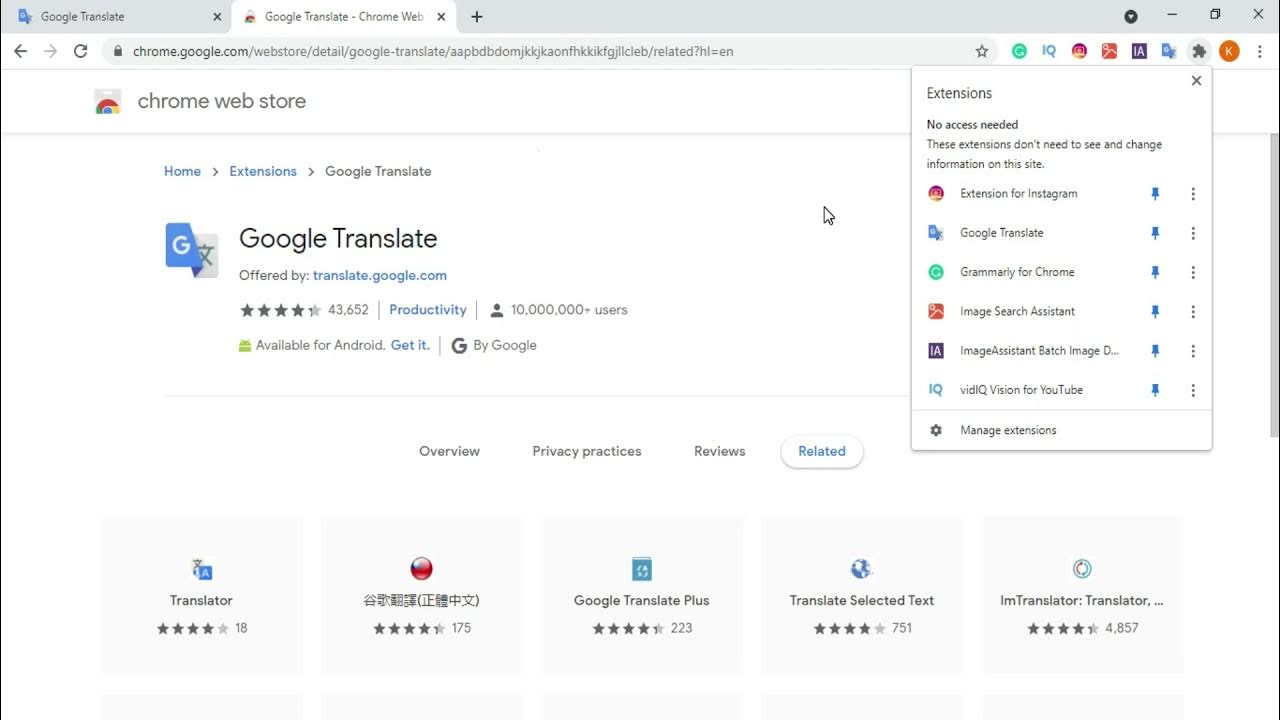Click the site lock icon in the address bar
Image resolution: width=1280 pixels, height=720 pixels.
point(118,51)
